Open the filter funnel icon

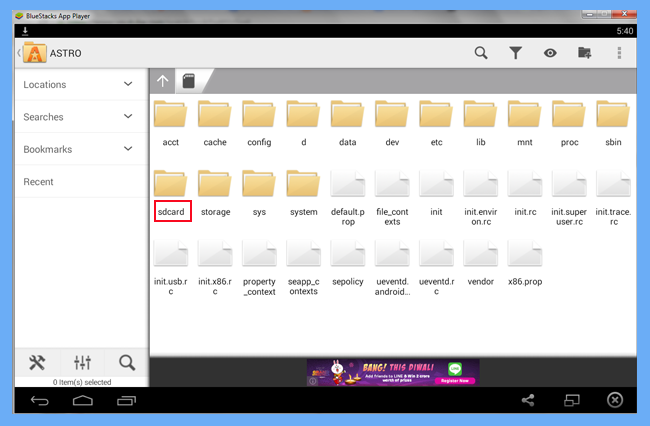pos(515,53)
